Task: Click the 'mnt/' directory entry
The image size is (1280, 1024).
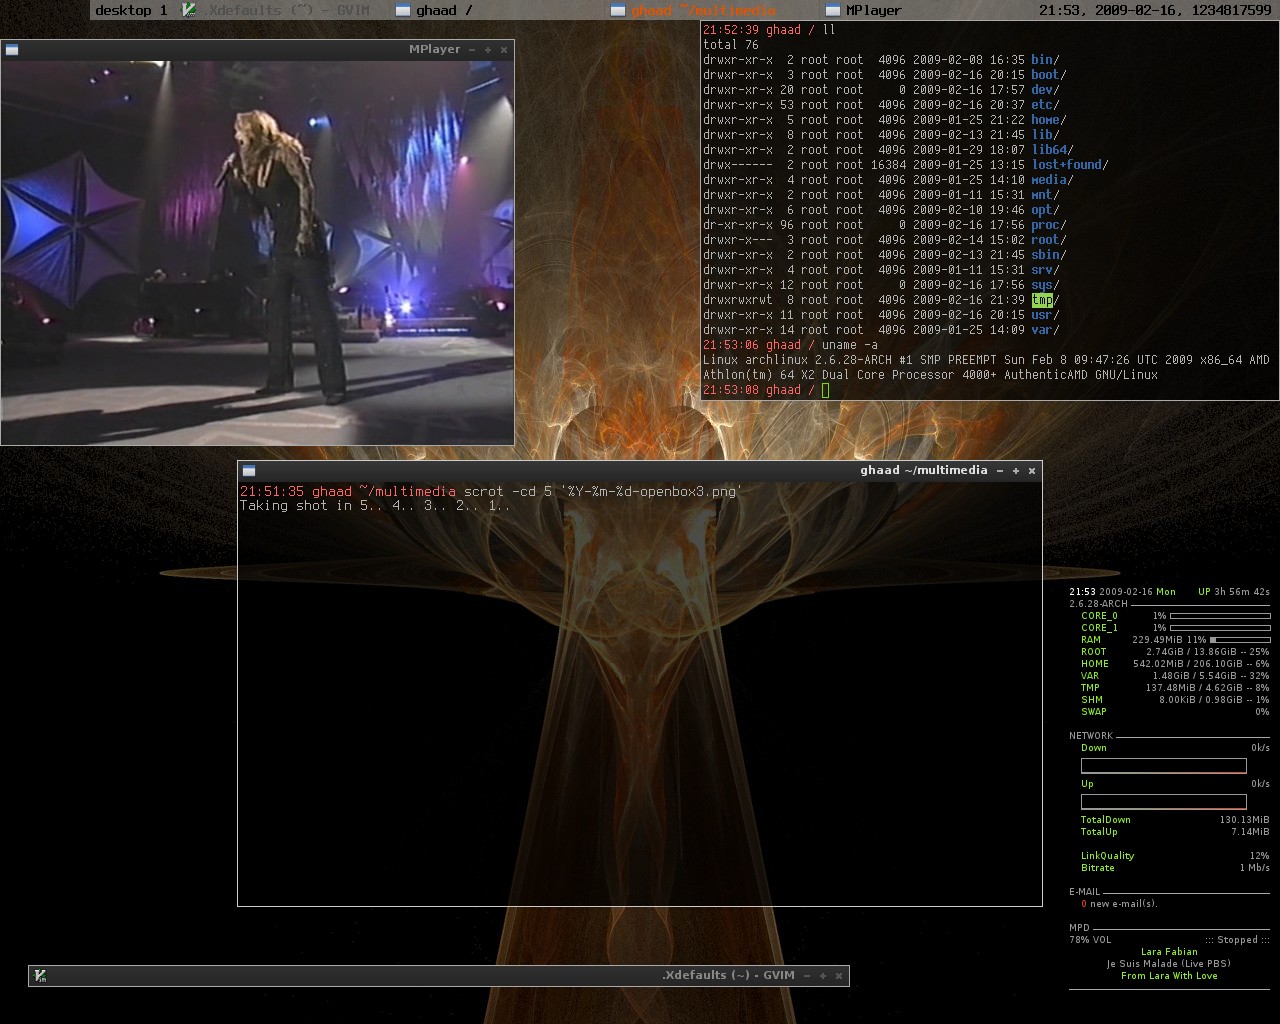Action: [x=1045, y=195]
